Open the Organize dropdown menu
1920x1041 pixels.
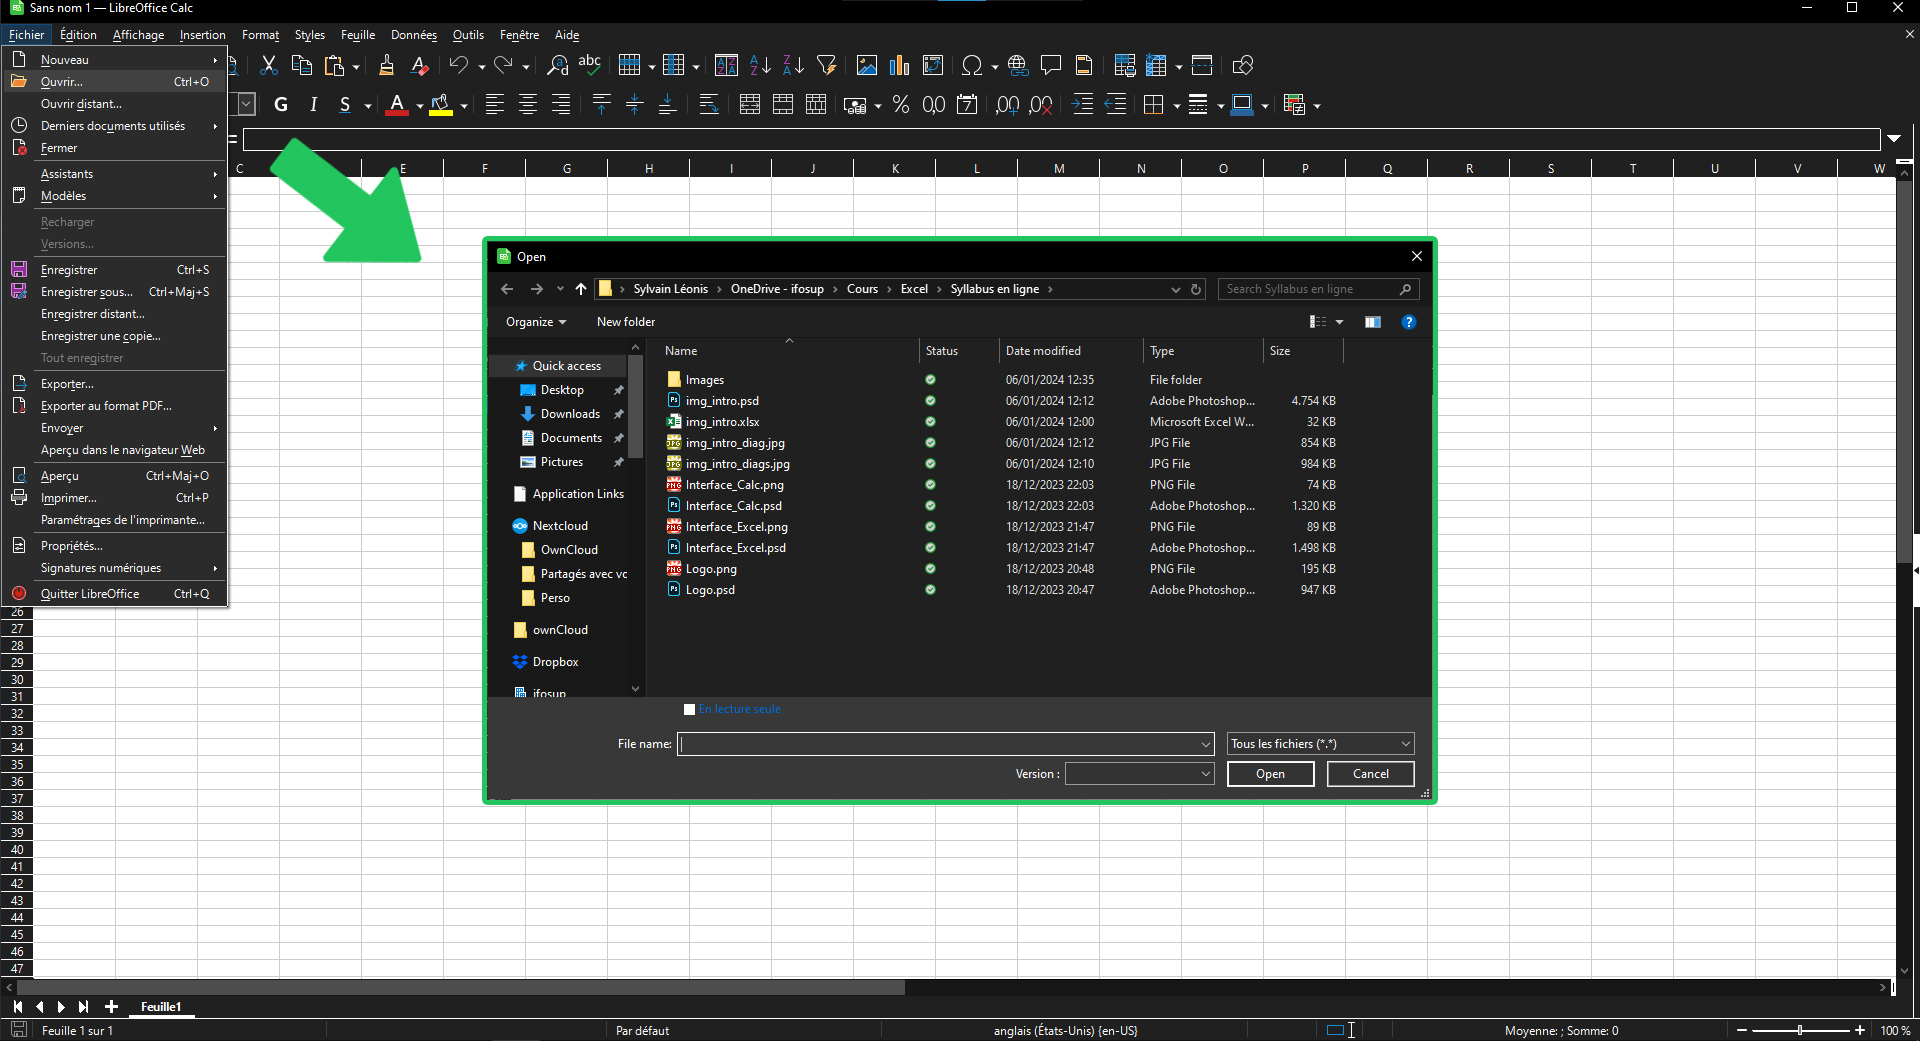(x=536, y=322)
